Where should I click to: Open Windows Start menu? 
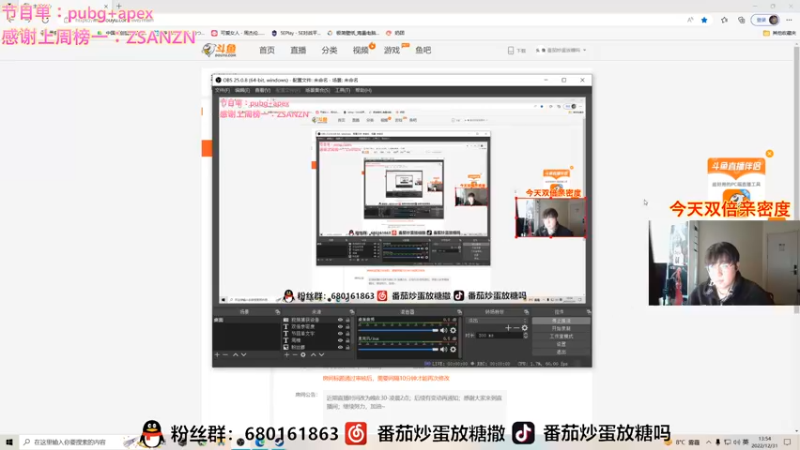[x=9, y=442]
